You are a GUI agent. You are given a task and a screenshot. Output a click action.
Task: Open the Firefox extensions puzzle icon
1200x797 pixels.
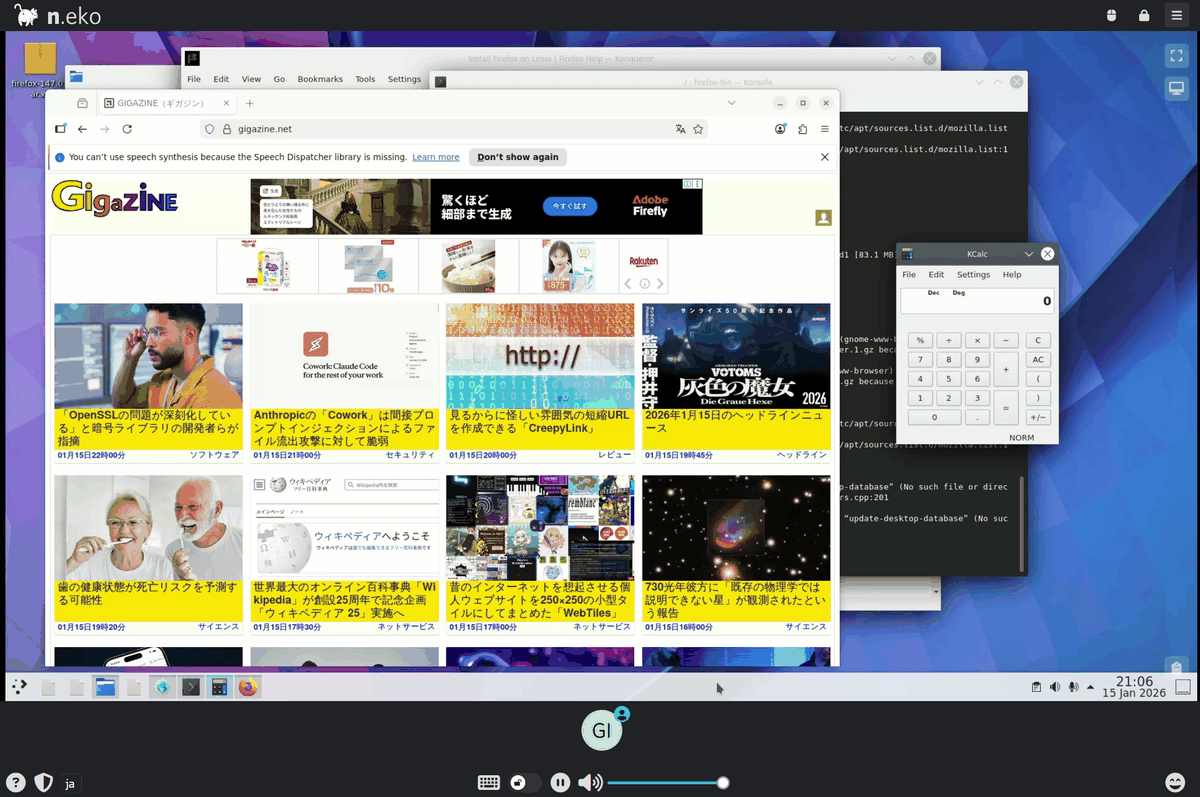pos(803,129)
